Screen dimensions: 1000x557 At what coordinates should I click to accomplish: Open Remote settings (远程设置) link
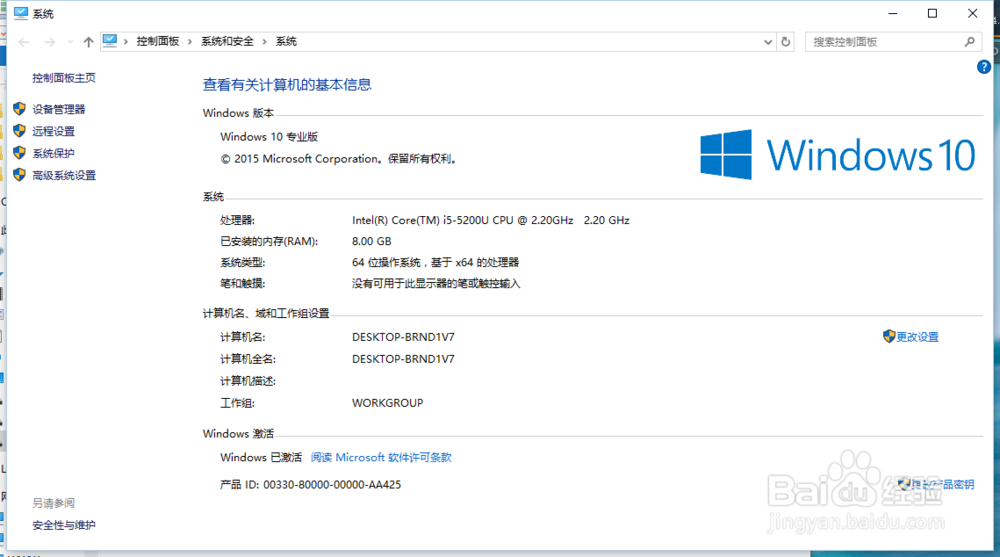54,131
